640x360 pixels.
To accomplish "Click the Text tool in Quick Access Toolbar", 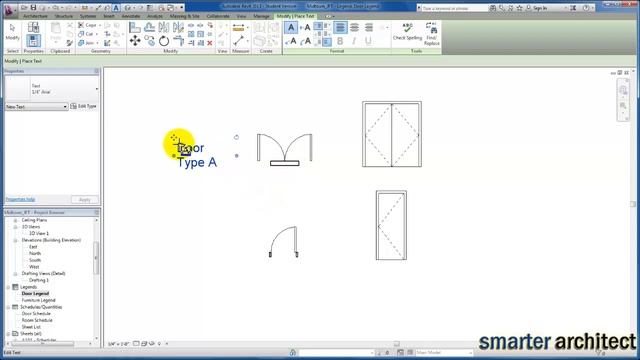I will coord(116,8).
